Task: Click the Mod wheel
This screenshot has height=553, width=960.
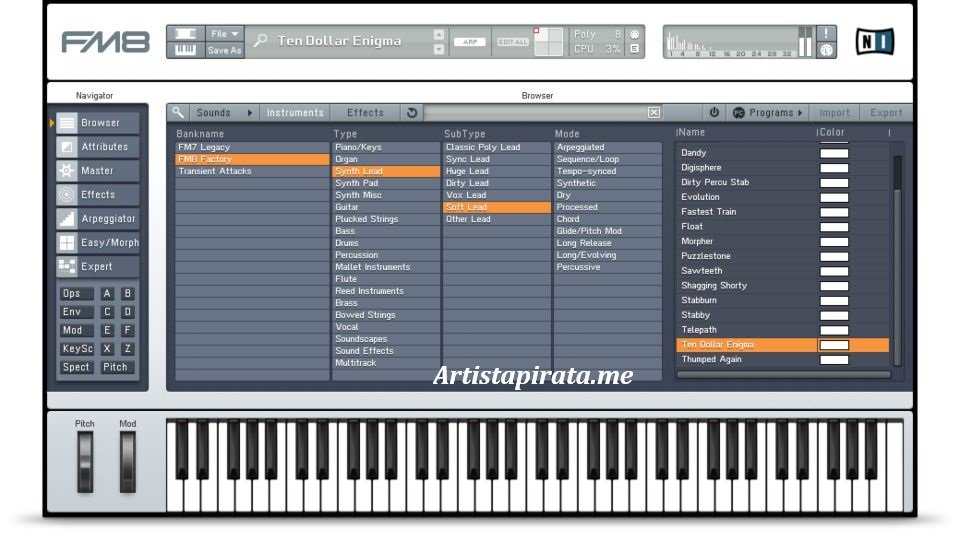Action: click(127, 462)
